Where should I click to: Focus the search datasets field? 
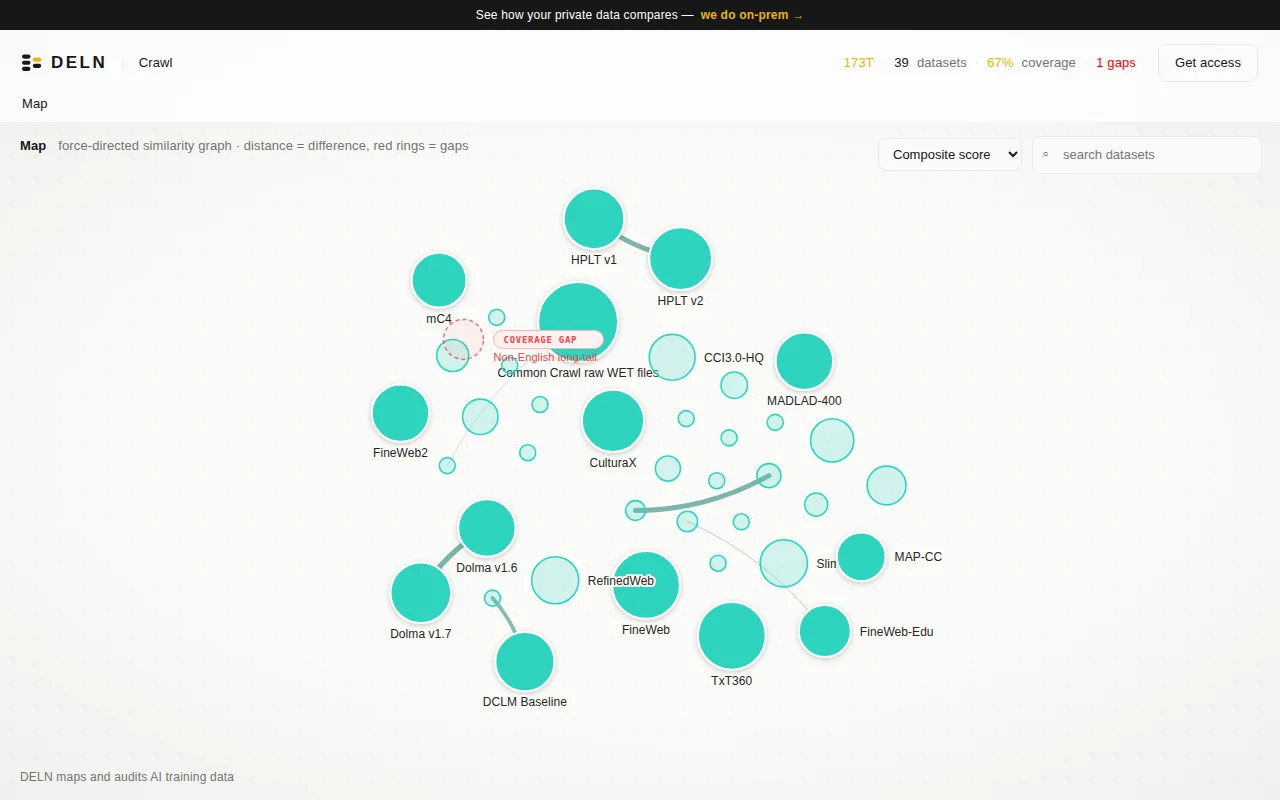[1147, 155]
